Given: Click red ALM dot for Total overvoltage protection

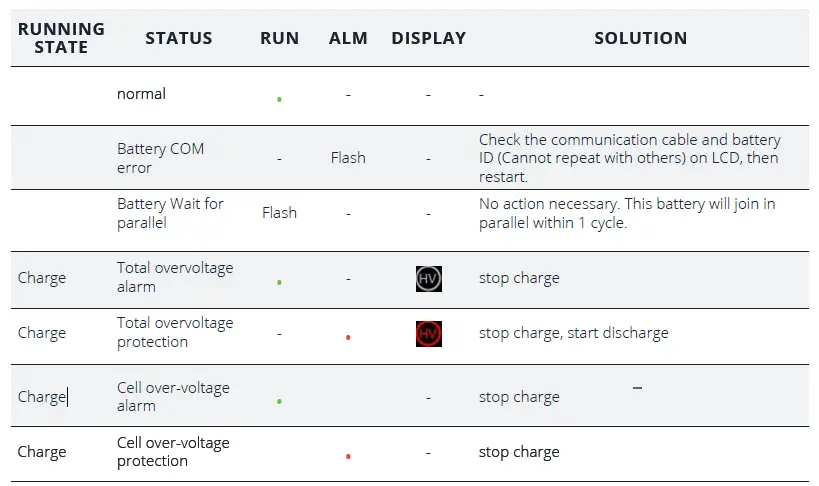Looking at the screenshot, I should tap(348, 338).
